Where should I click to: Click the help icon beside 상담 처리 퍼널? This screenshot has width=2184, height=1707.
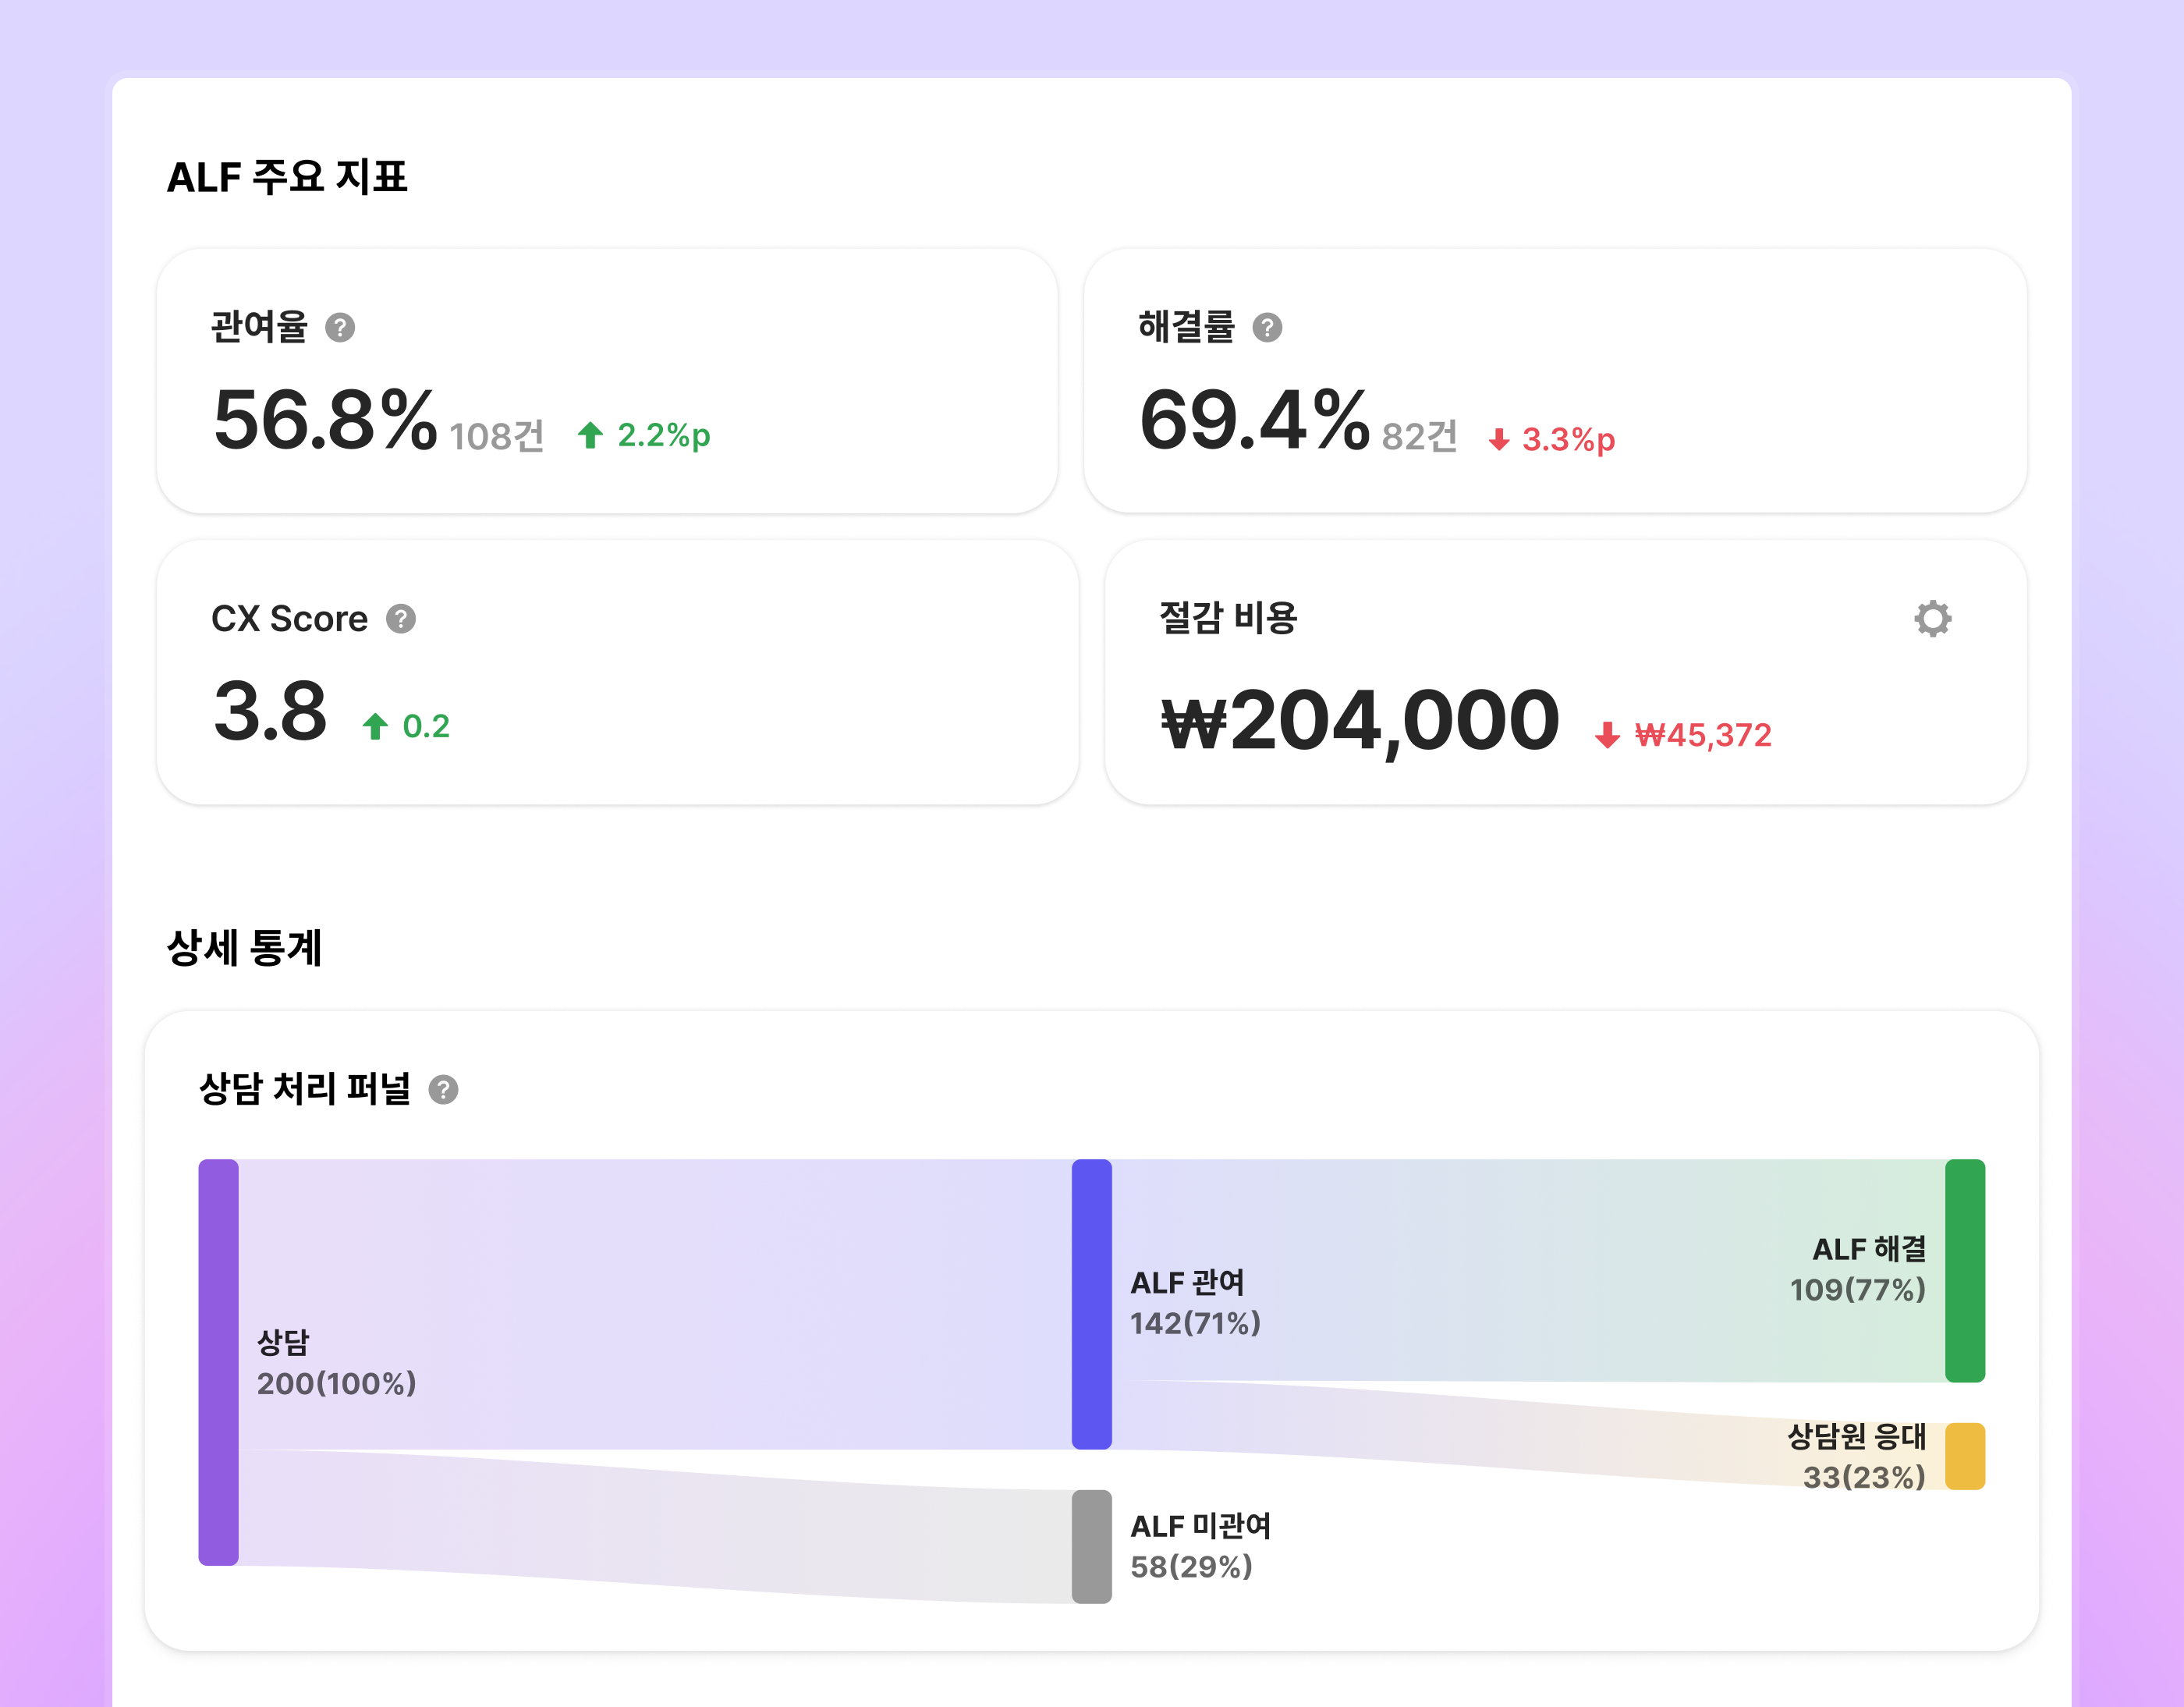pos(443,1089)
